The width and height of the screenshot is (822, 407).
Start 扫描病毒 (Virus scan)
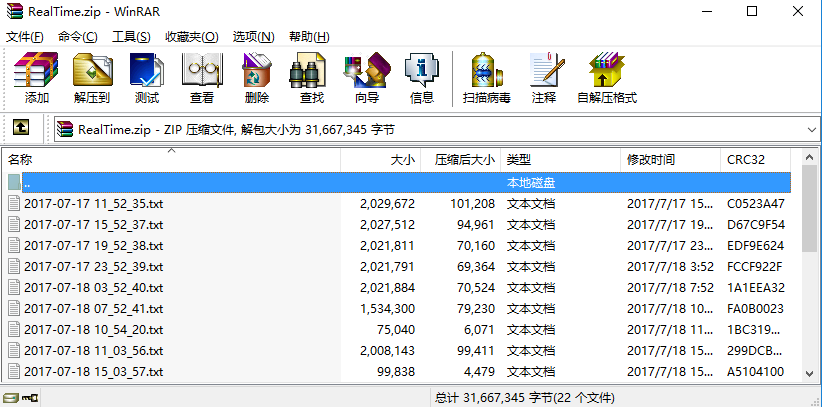click(x=486, y=78)
